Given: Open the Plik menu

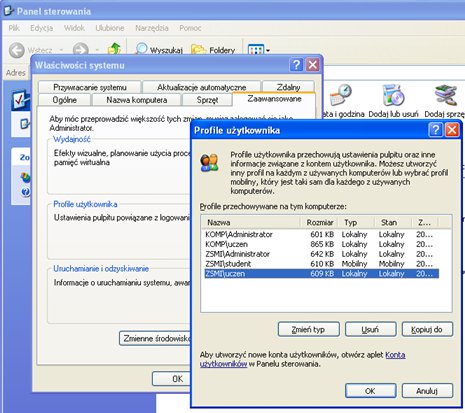Looking at the screenshot, I should [x=14, y=28].
